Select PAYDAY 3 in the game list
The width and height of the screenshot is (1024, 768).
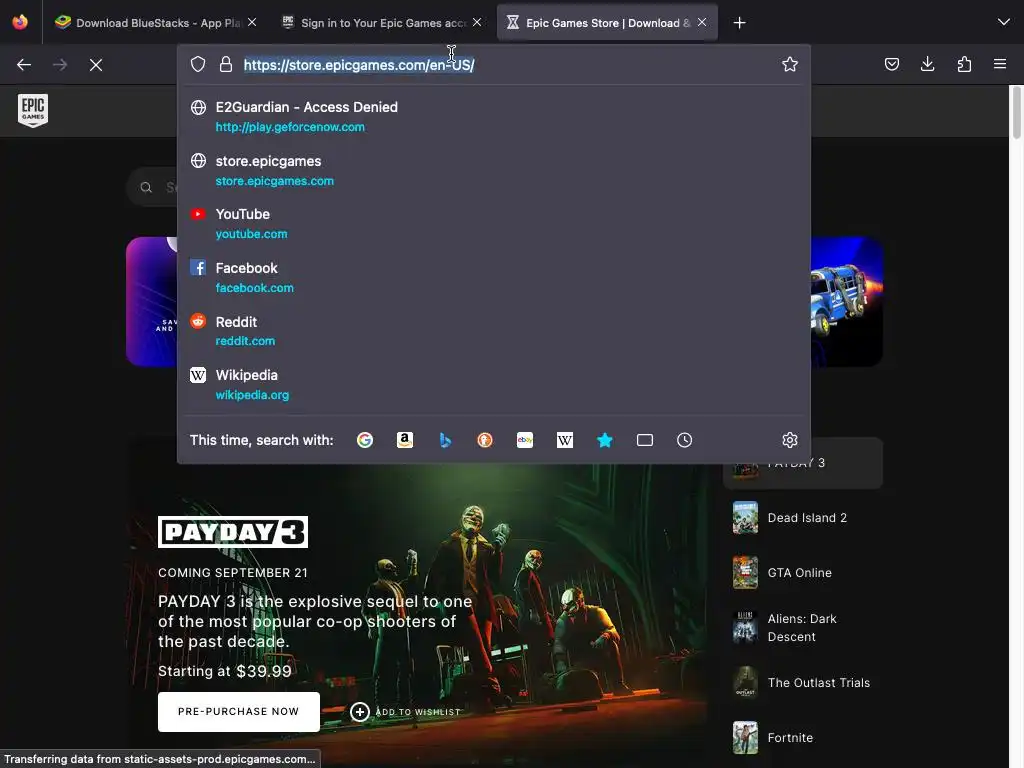(803, 463)
